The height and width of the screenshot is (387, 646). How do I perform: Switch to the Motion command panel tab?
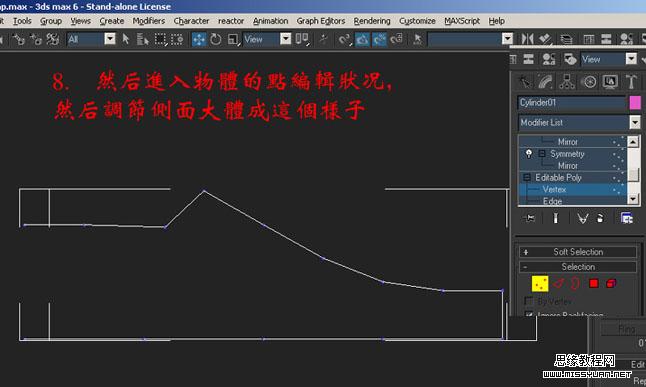click(589, 82)
